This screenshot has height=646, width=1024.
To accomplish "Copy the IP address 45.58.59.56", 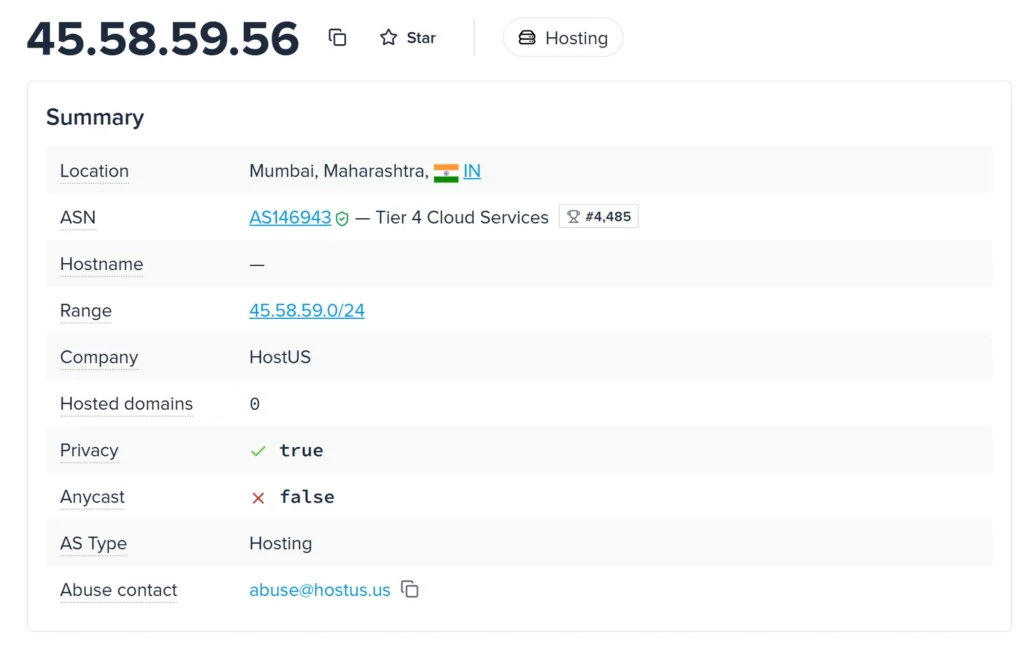I will [x=337, y=38].
